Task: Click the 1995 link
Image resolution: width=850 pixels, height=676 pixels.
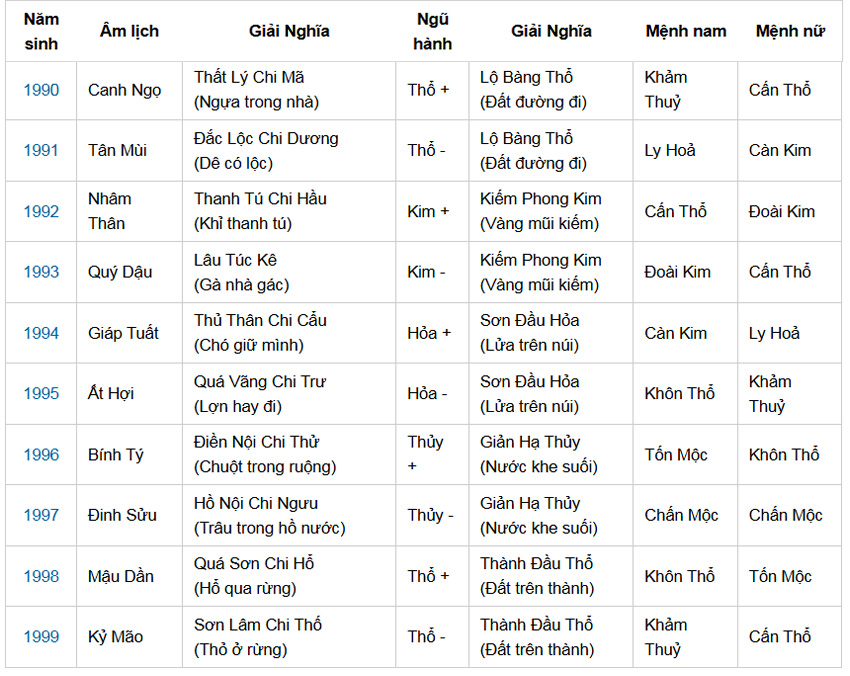Action: point(41,394)
